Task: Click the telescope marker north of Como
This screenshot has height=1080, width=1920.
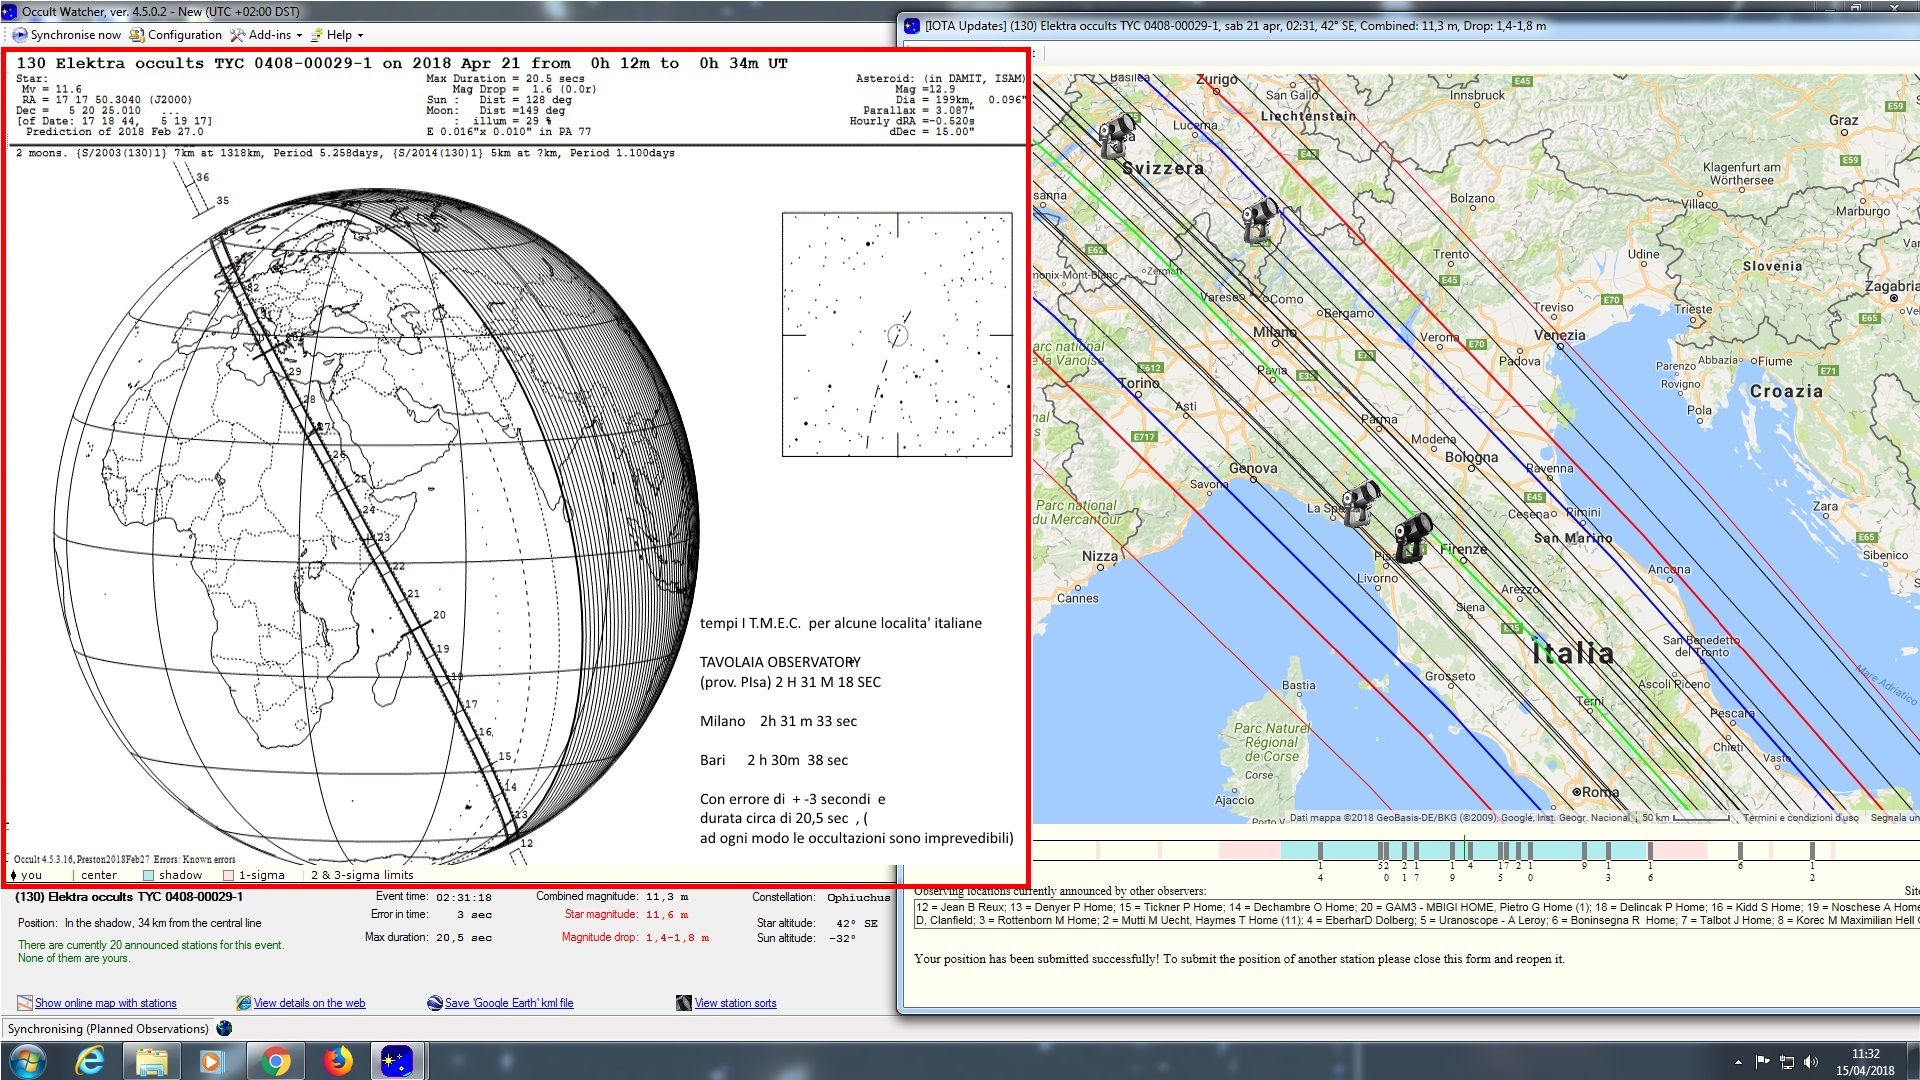Action: point(1259,220)
